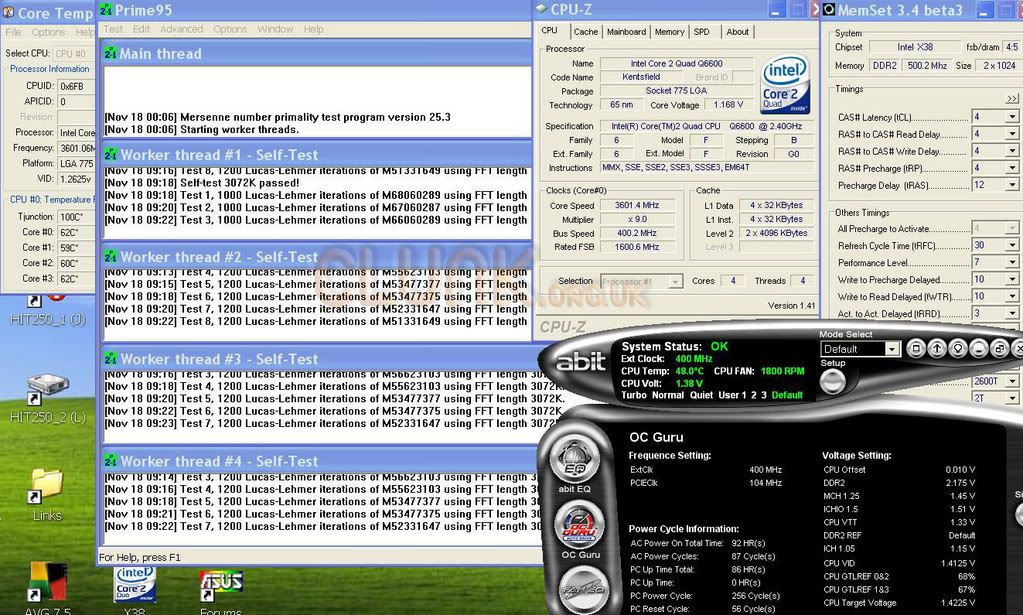Open the Fan EQ round button
The width and height of the screenshot is (1023, 615).
583,590
